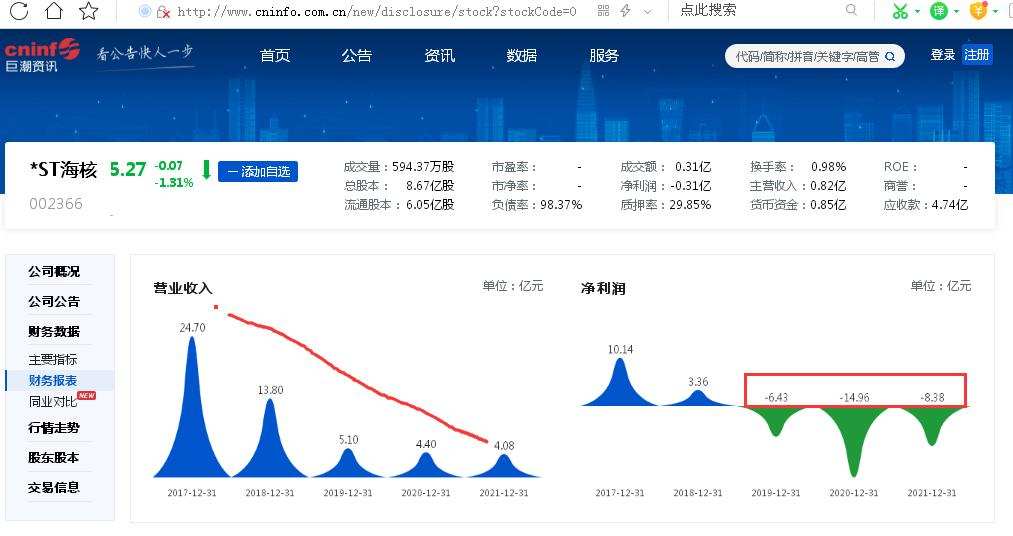Expand the translate extension dropdown arrow

[x=956, y=11]
